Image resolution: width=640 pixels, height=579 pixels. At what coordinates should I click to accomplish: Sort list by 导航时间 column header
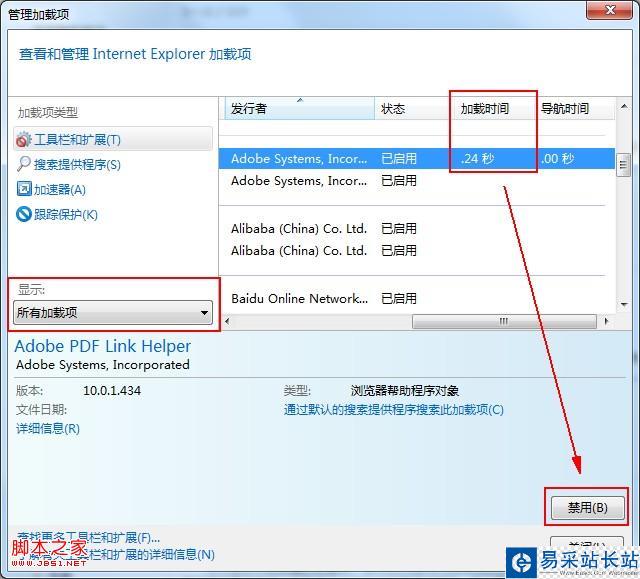(x=575, y=109)
